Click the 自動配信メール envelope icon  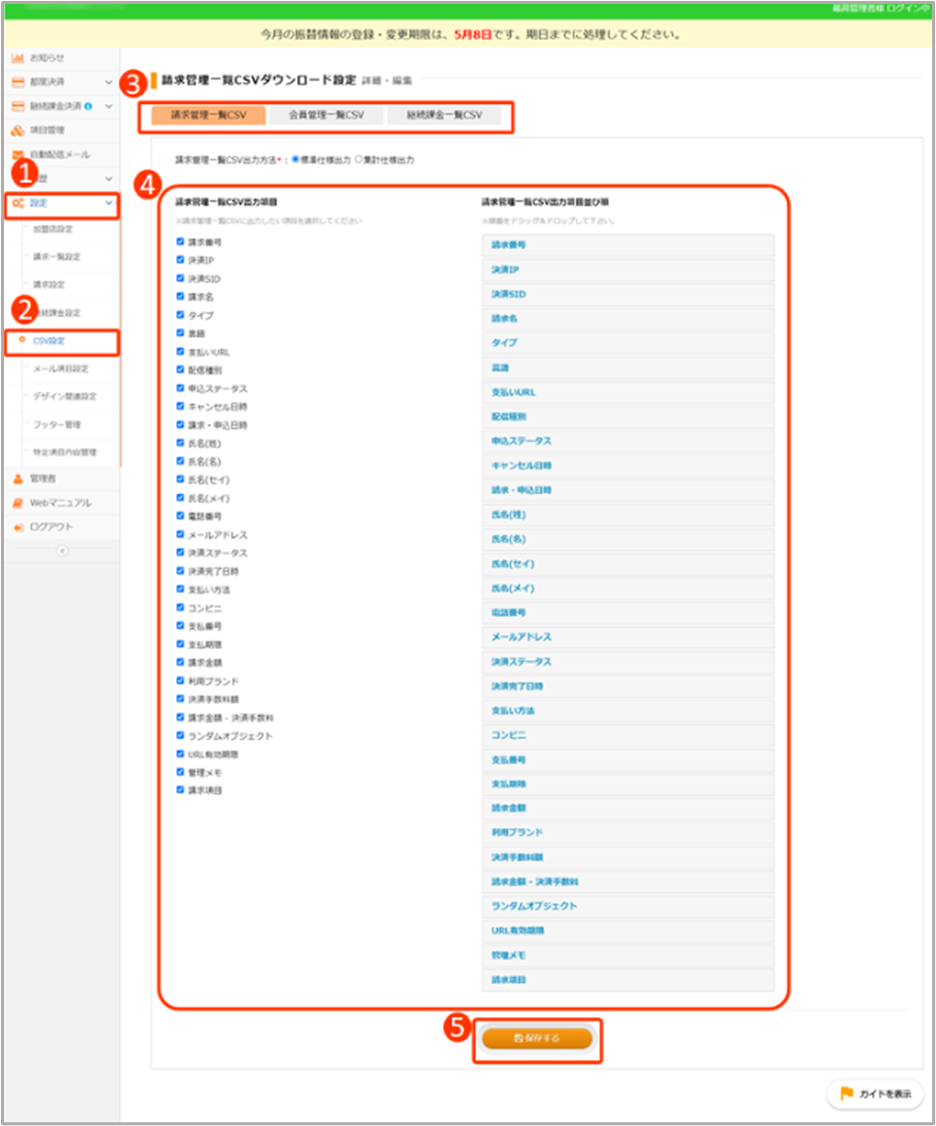click(17, 155)
